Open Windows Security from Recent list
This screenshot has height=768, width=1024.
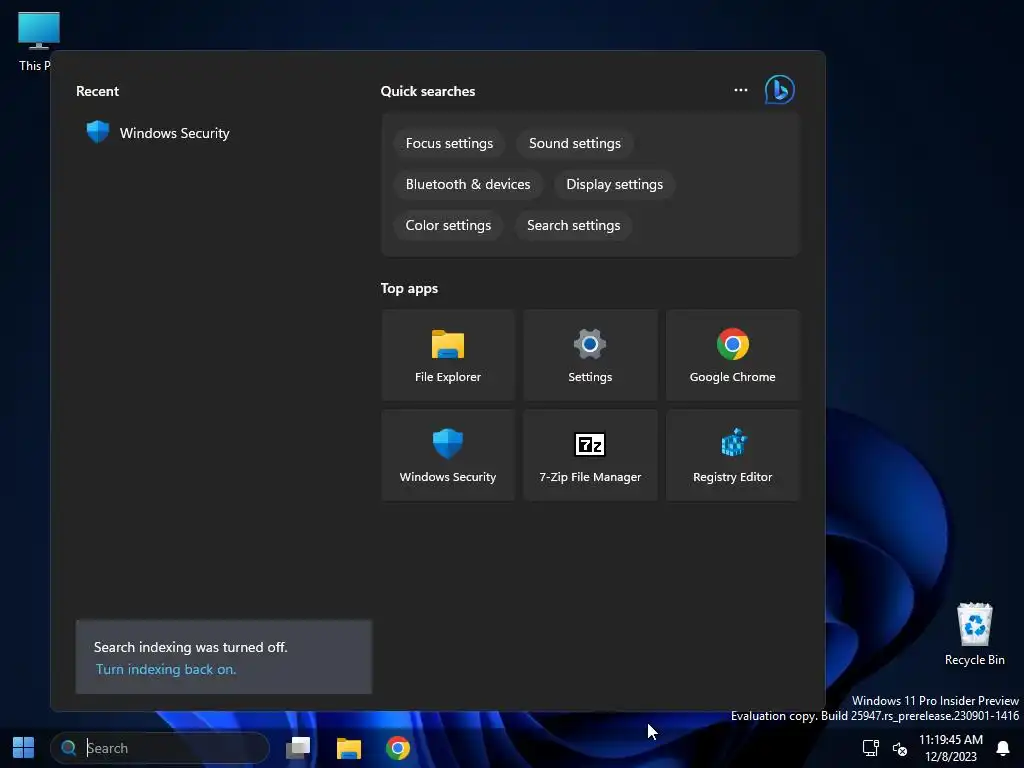(158, 133)
